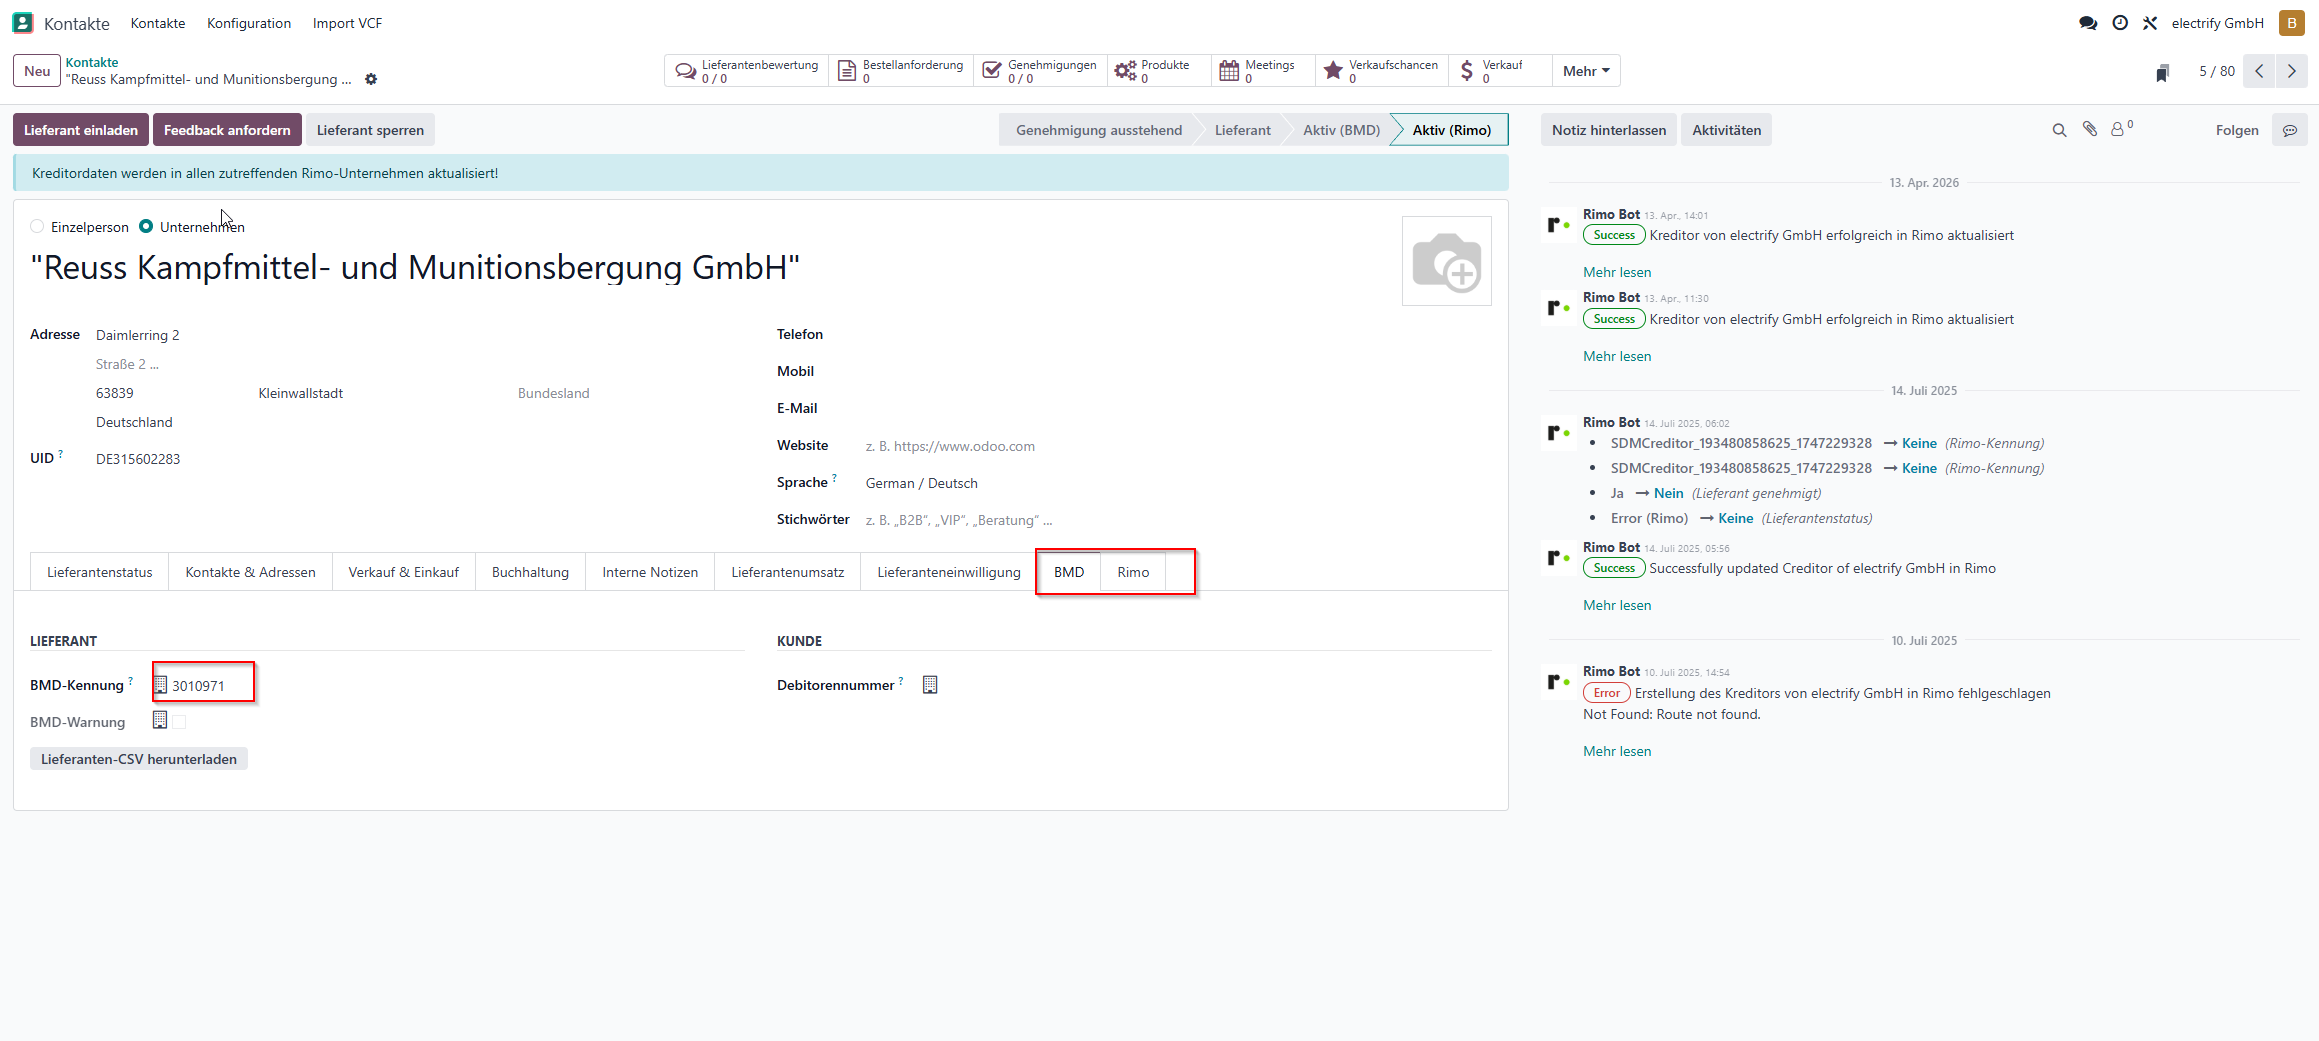2319x1041 pixels.
Task: Open the activities clock icon in top bar
Action: (x=2120, y=23)
